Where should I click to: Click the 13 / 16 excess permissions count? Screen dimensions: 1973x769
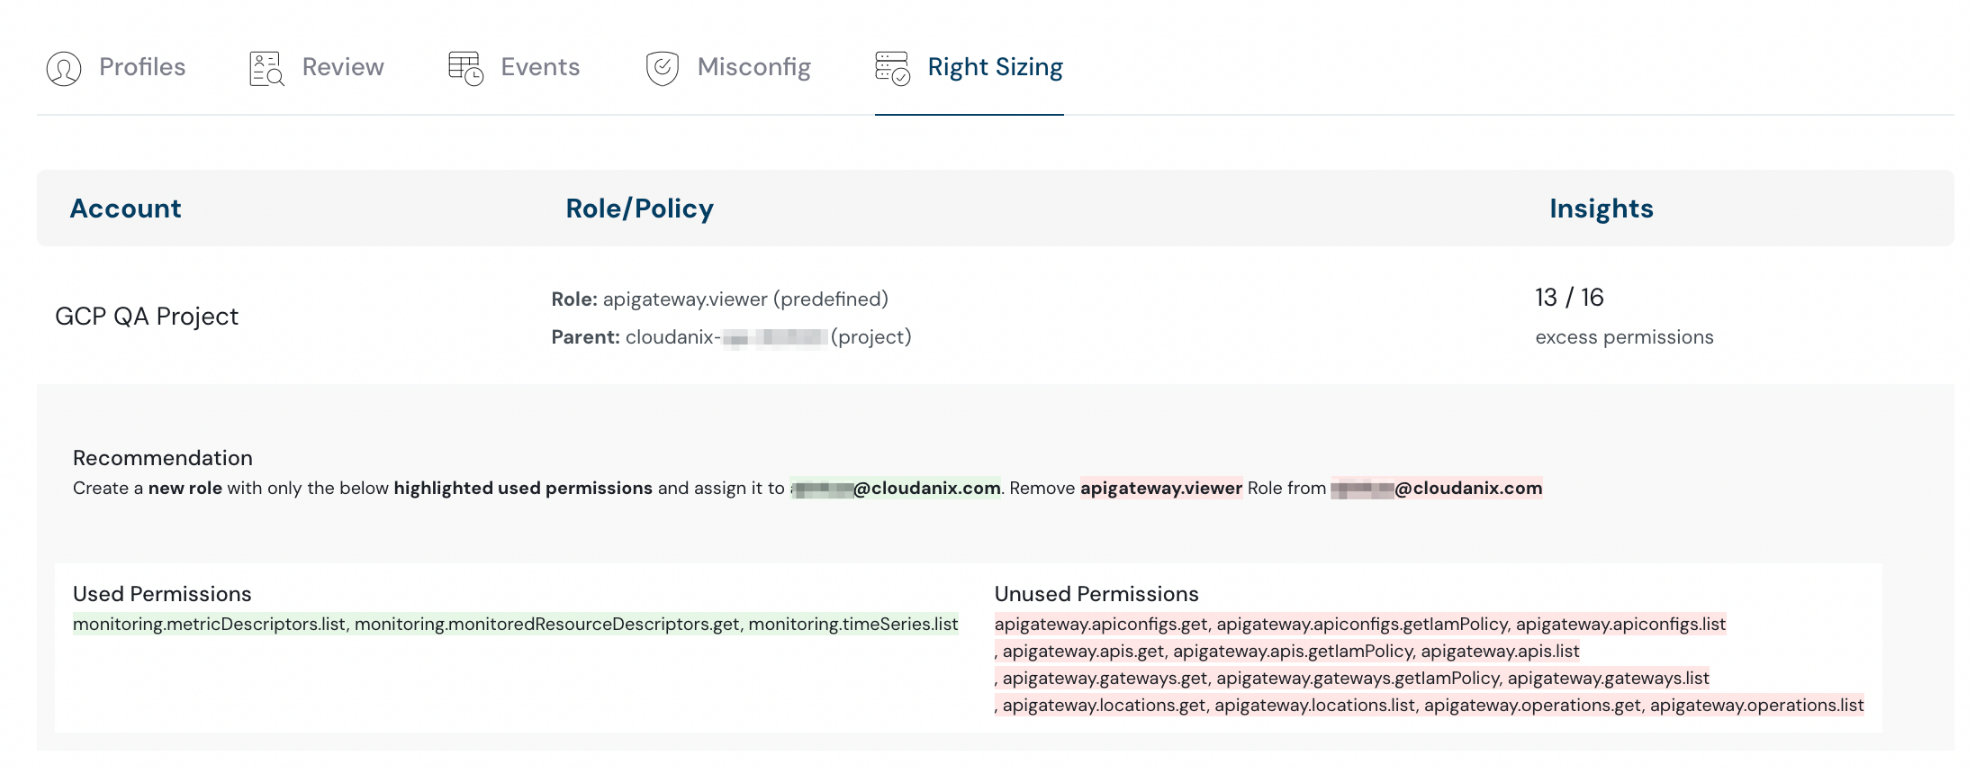[x=1569, y=298]
